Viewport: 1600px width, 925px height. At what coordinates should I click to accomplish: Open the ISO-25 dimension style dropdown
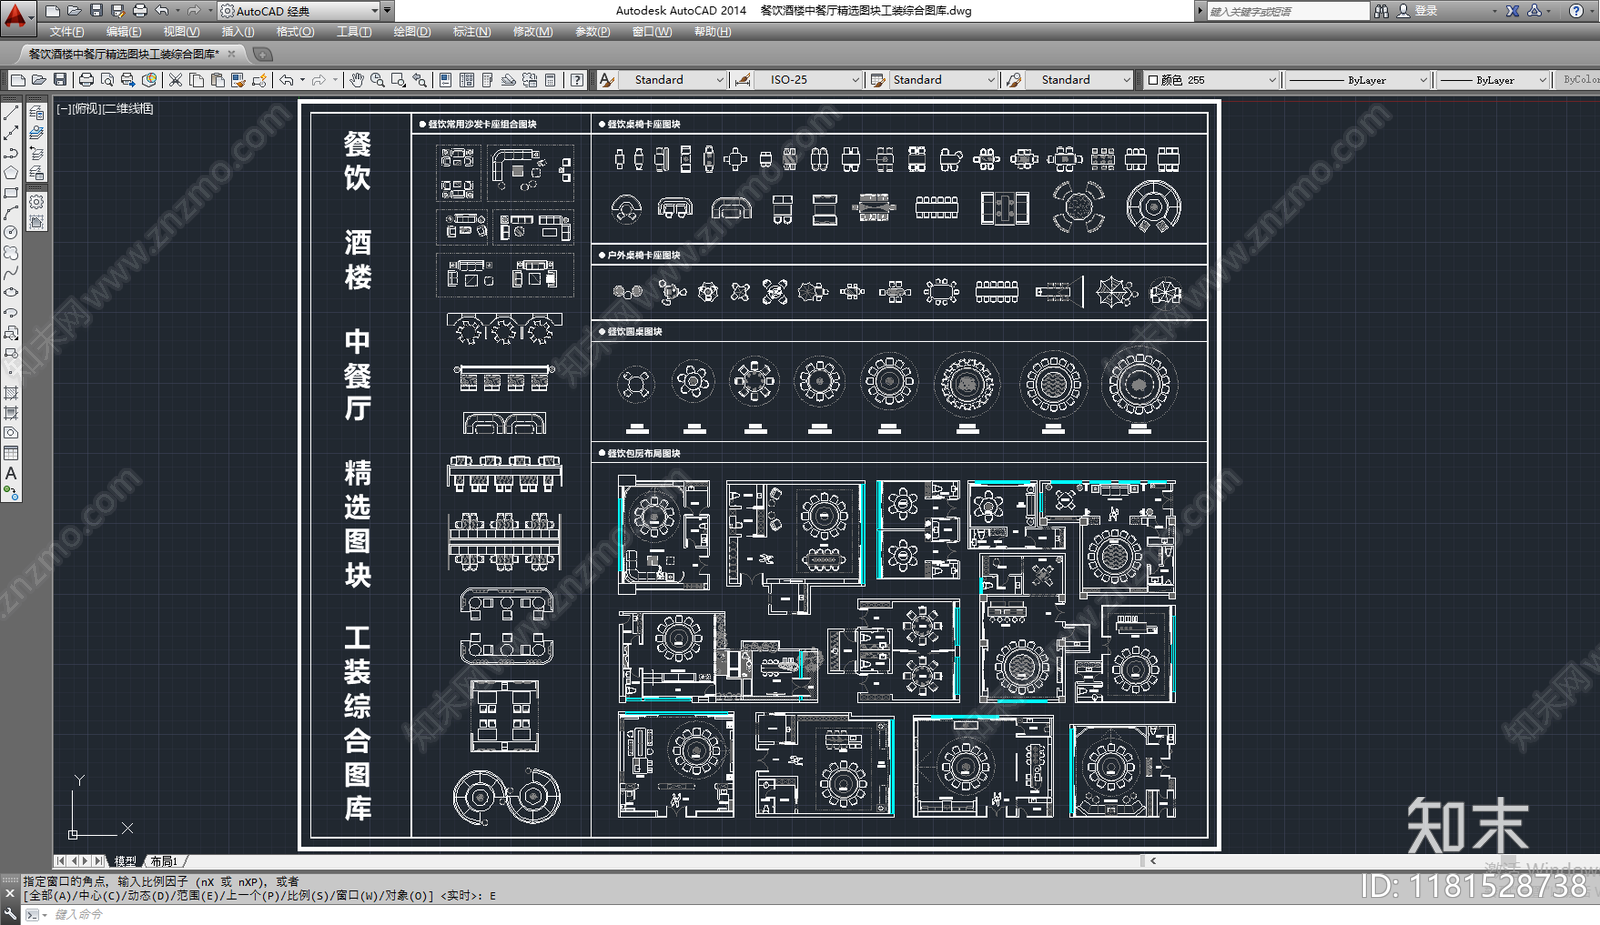pos(808,80)
